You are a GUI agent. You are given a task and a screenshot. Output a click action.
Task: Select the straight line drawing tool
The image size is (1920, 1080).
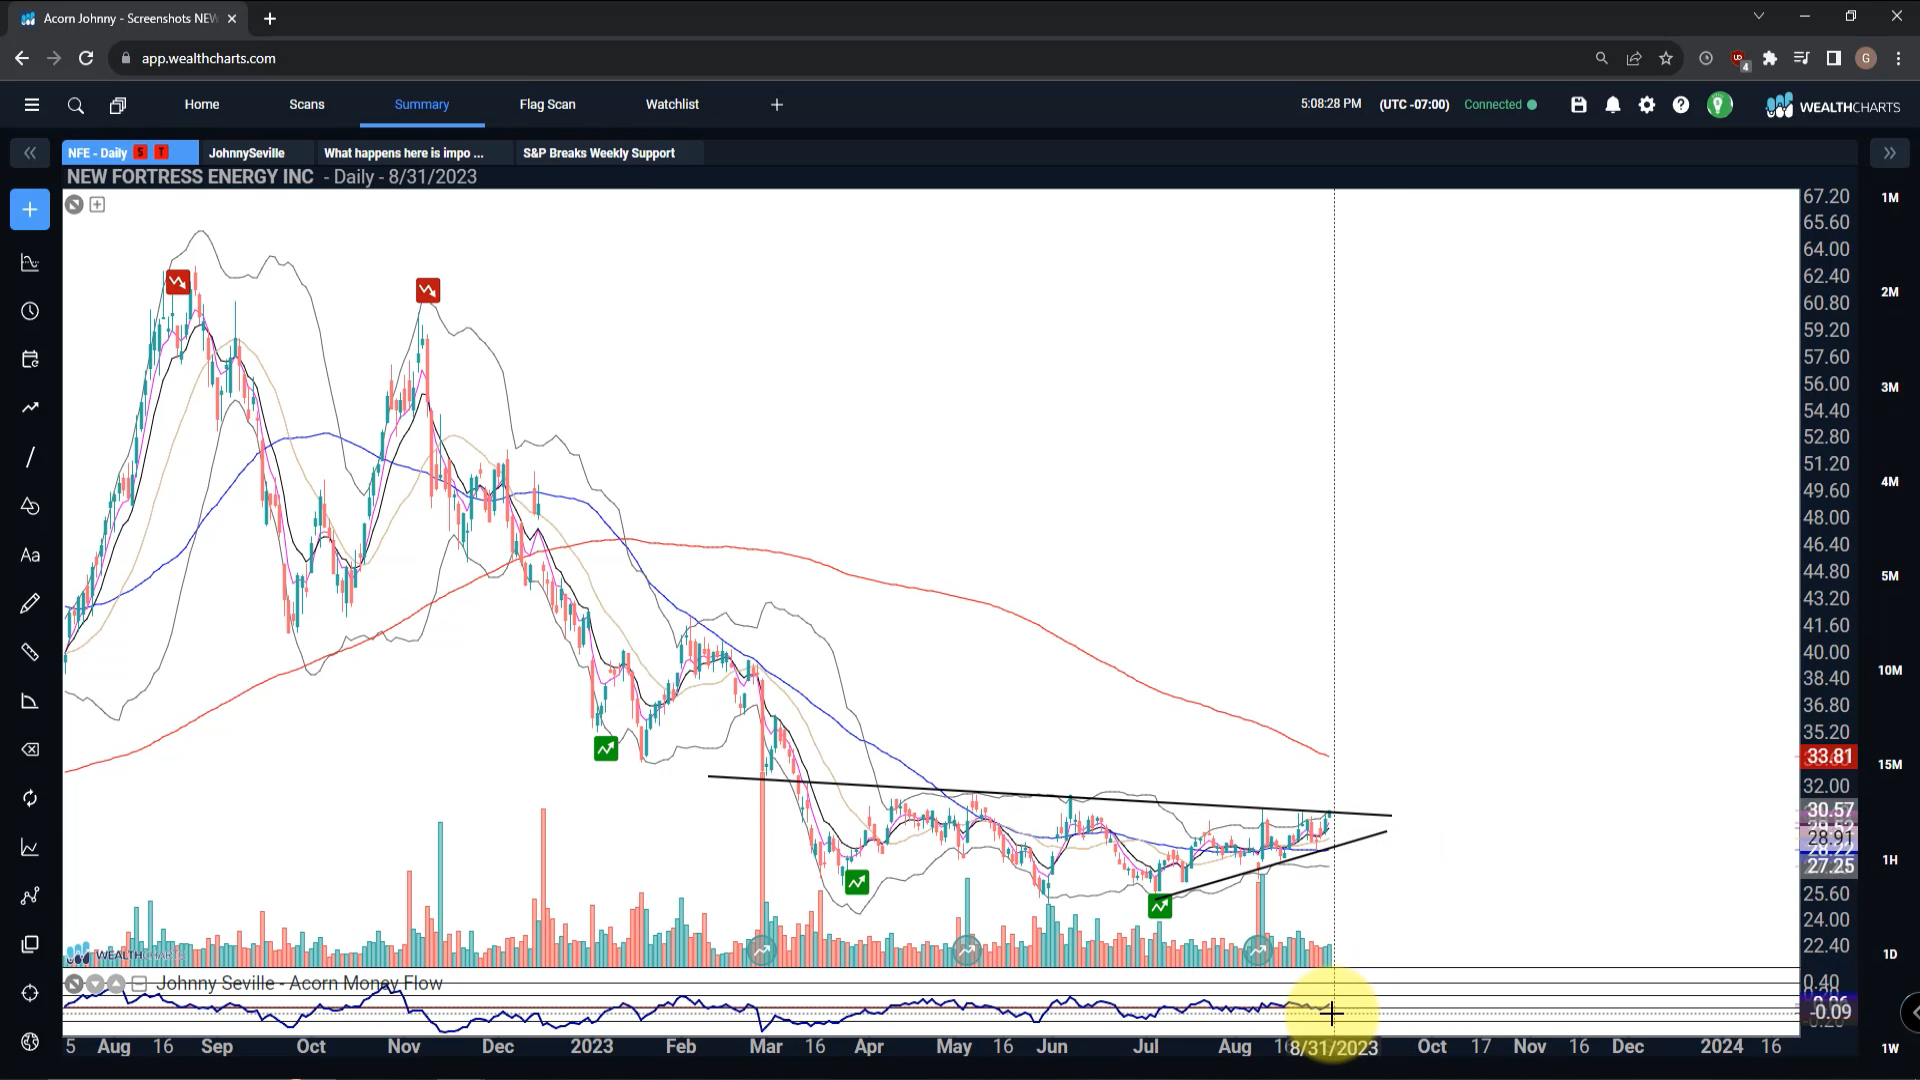tap(30, 457)
